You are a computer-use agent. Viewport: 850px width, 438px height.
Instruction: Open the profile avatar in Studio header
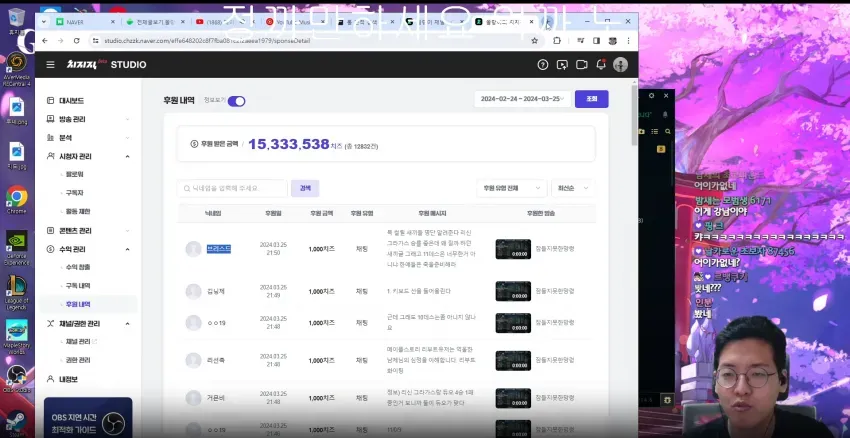[620, 65]
